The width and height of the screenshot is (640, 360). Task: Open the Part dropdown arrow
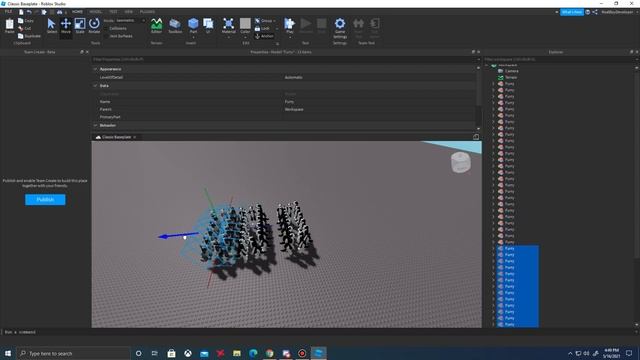point(193,37)
